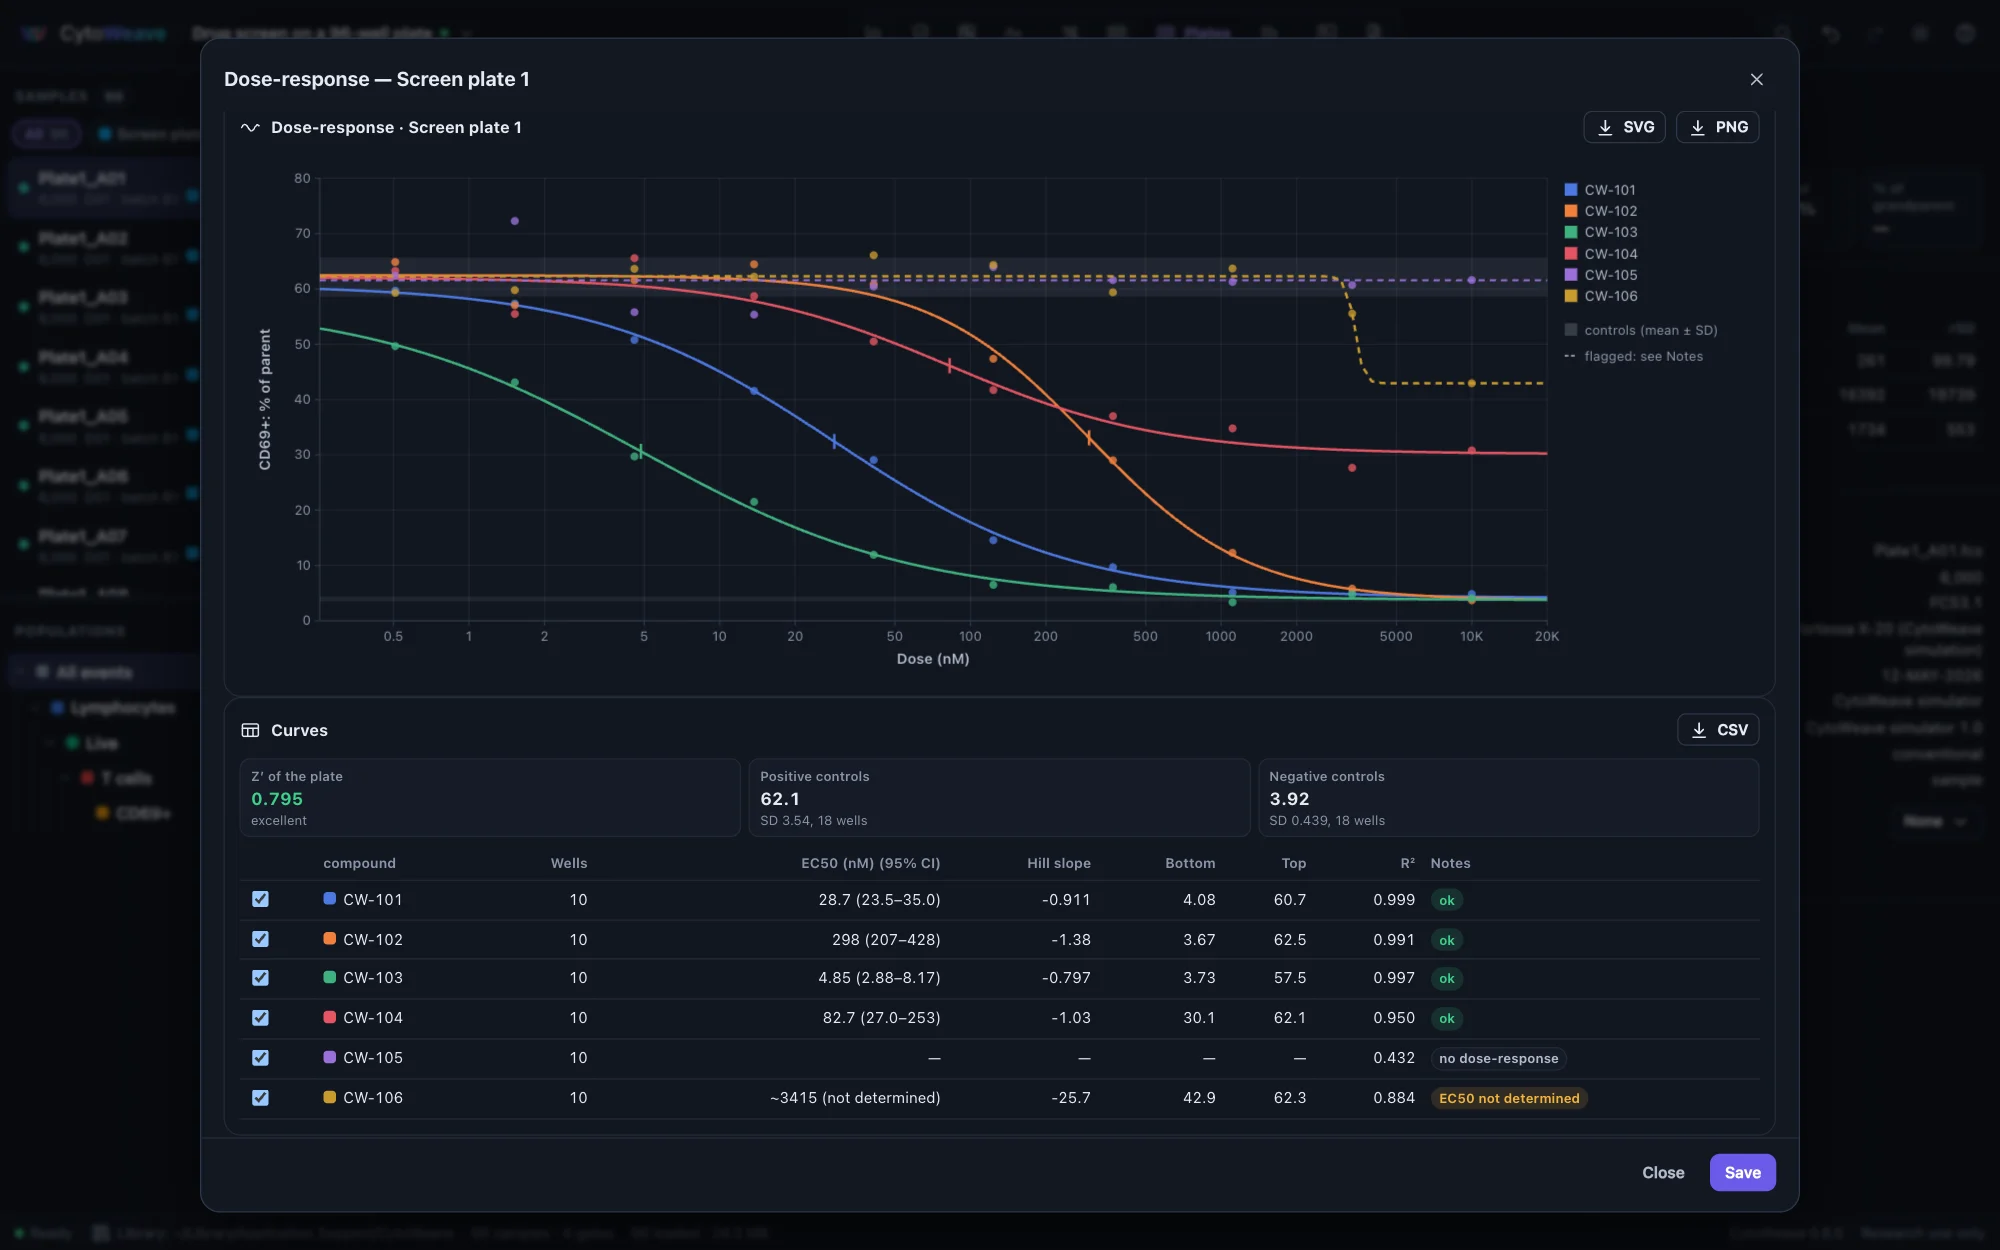The width and height of the screenshot is (2000, 1250).
Task: Click the ok badge in the CW-101 row
Action: click(1446, 900)
